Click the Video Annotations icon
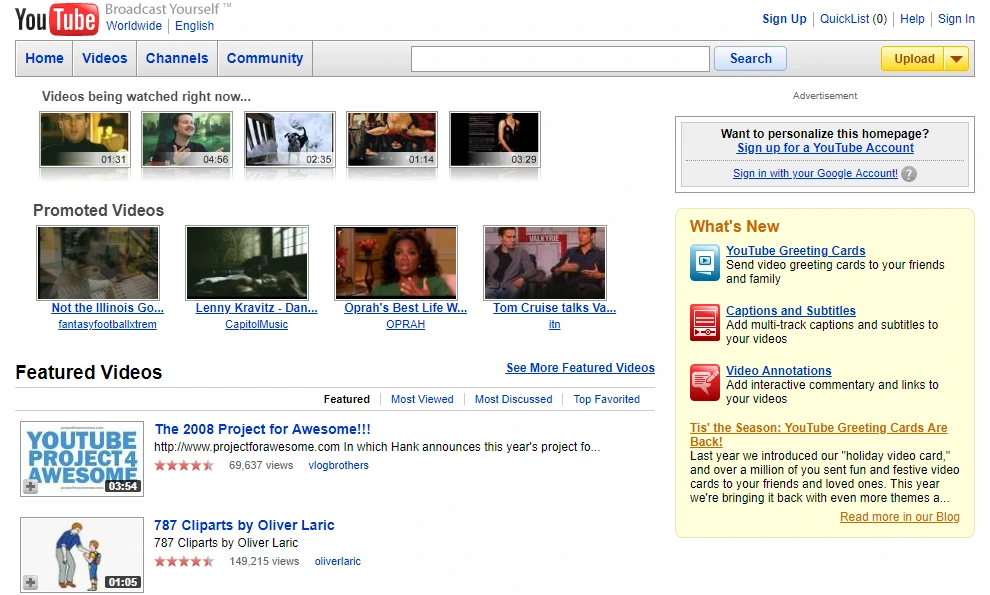 [705, 383]
